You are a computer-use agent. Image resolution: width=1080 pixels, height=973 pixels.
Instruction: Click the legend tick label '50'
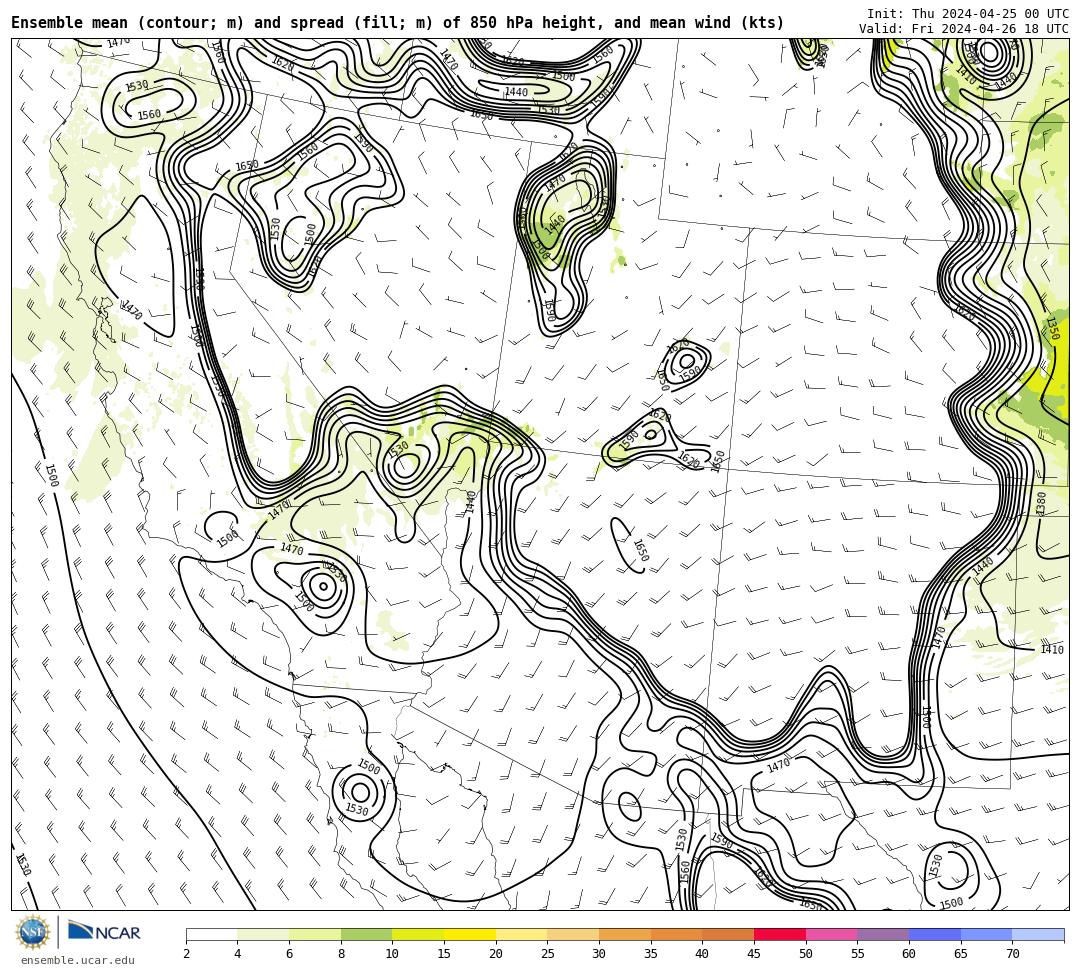(x=806, y=954)
